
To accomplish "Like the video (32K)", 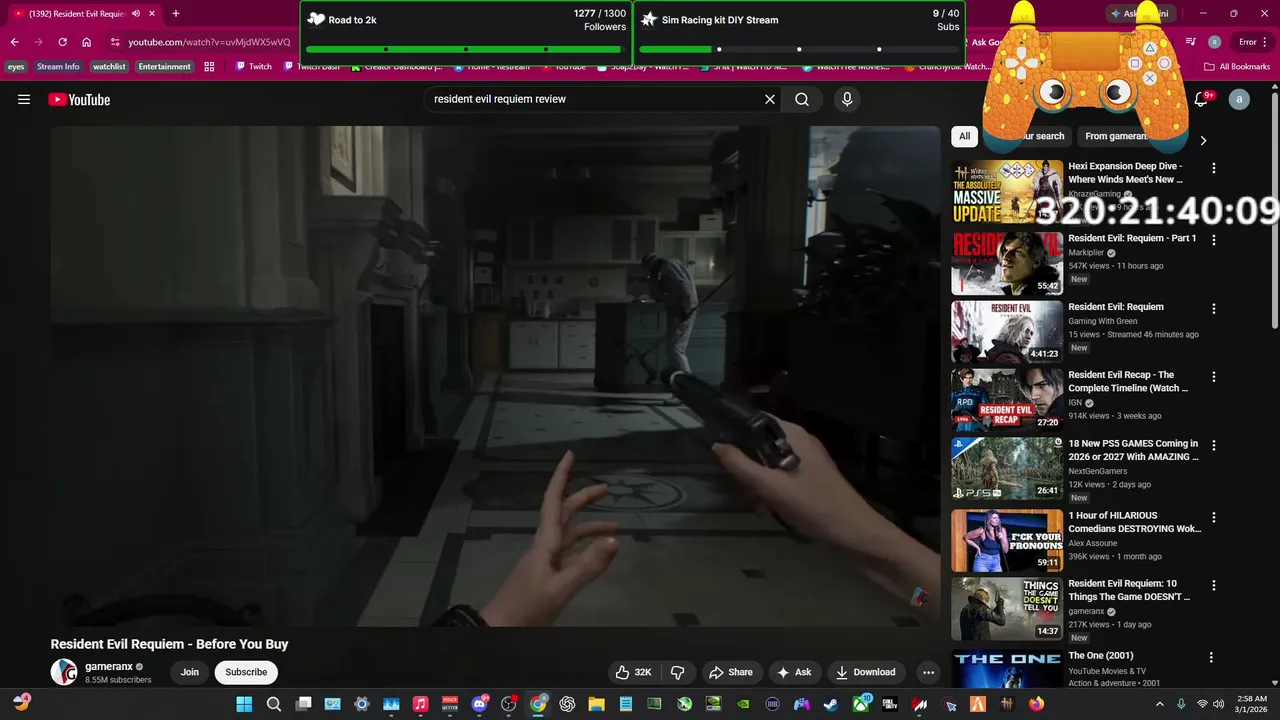I will 634,672.
